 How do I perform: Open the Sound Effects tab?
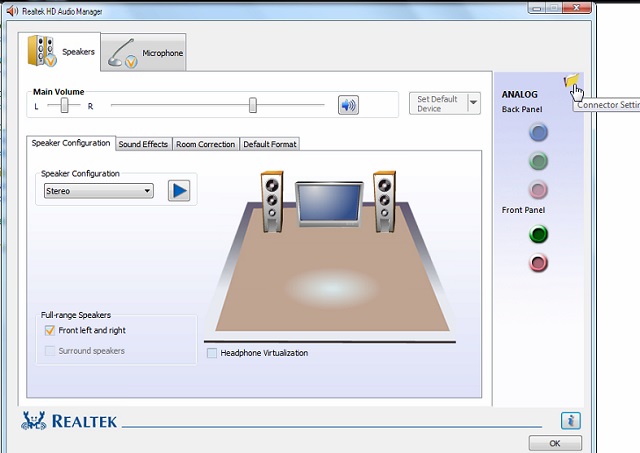tap(143, 144)
